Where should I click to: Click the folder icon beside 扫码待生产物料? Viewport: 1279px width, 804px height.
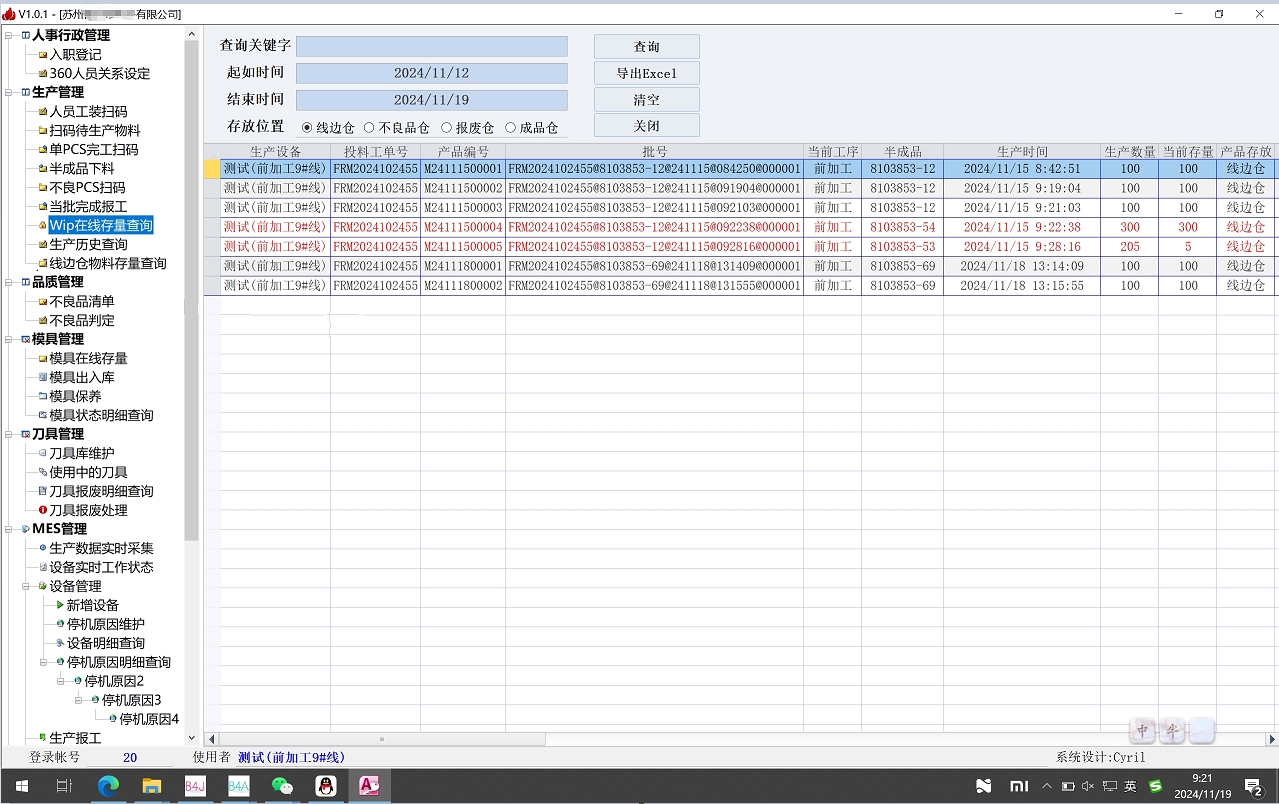point(43,131)
